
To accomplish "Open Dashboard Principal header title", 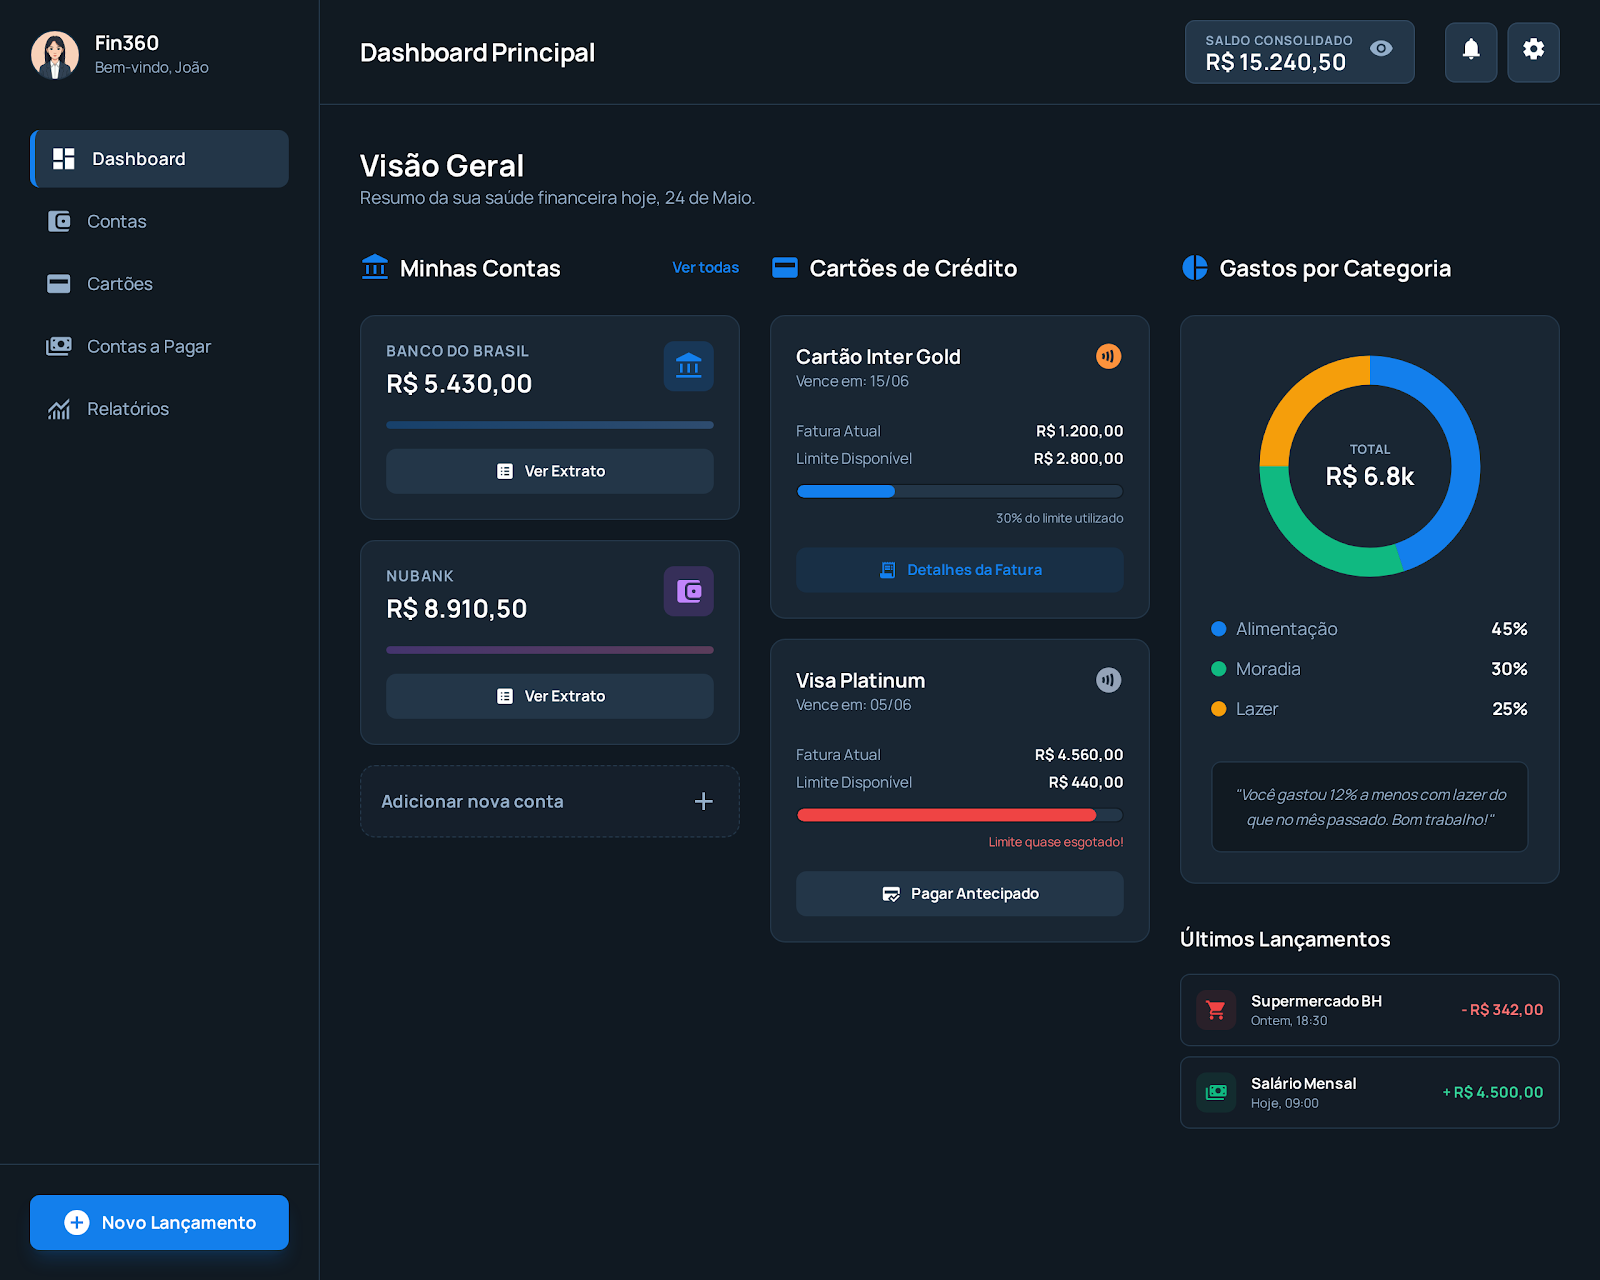I will pos(477,53).
